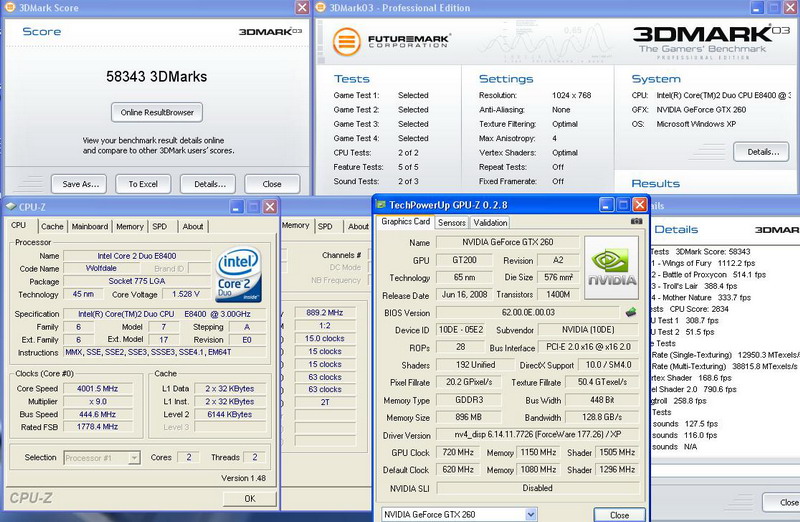Click the Battle of Proxycon 514.1 fps result
This screenshot has height=522, width=800.
[x=709, y=275]
